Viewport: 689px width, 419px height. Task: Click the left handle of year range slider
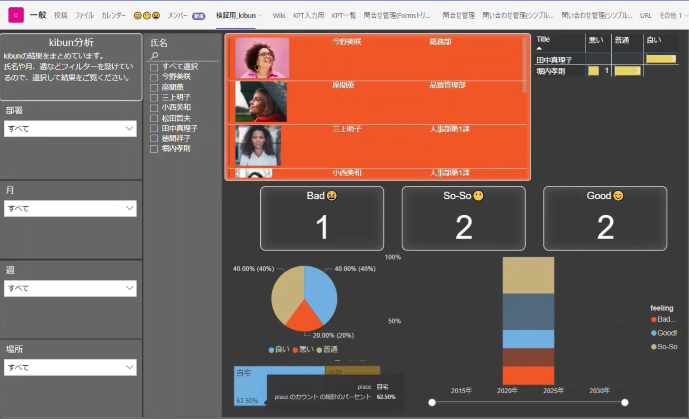click(432, 402)
